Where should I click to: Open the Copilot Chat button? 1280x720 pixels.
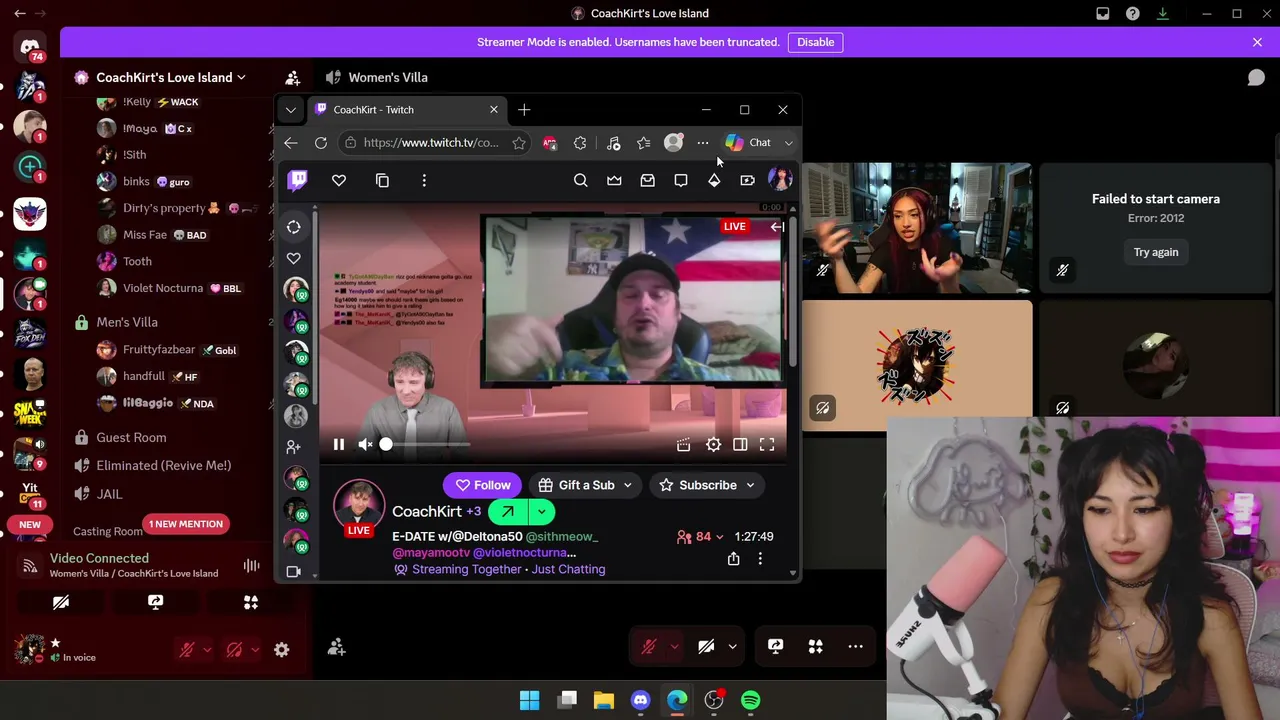coord(749,143)
